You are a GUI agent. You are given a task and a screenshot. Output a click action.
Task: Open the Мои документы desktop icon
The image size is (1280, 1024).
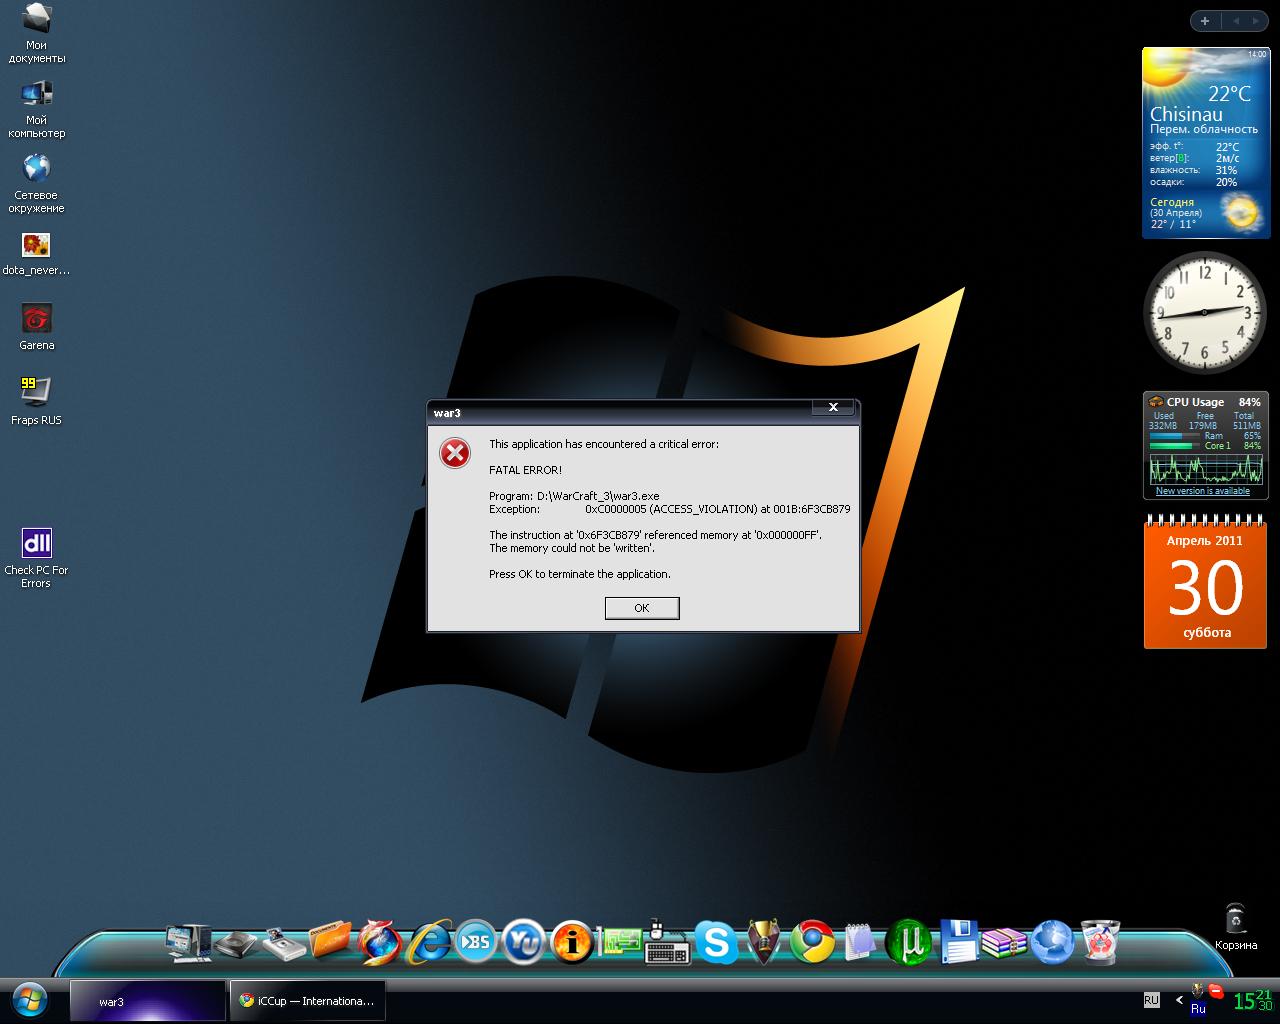pyautogui.click(x=37, y=33)
